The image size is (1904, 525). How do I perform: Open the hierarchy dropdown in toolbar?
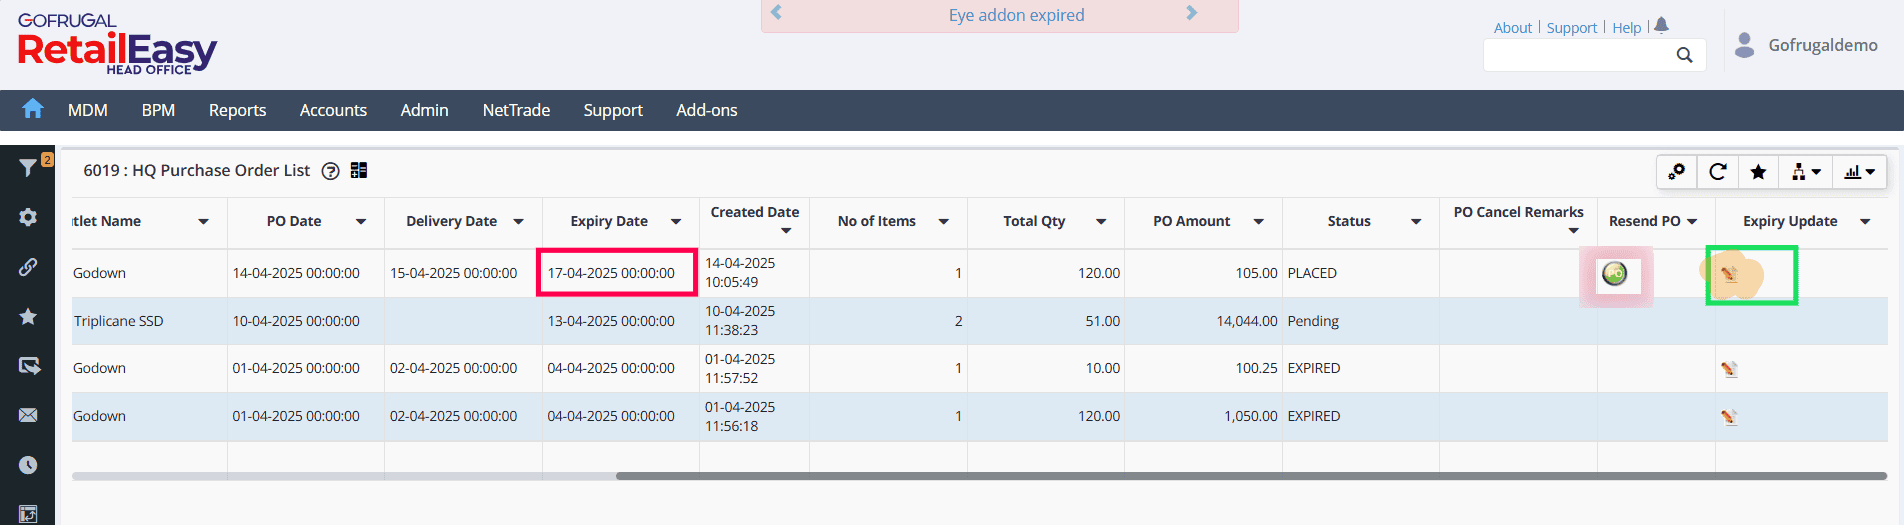click(1806, 172)
